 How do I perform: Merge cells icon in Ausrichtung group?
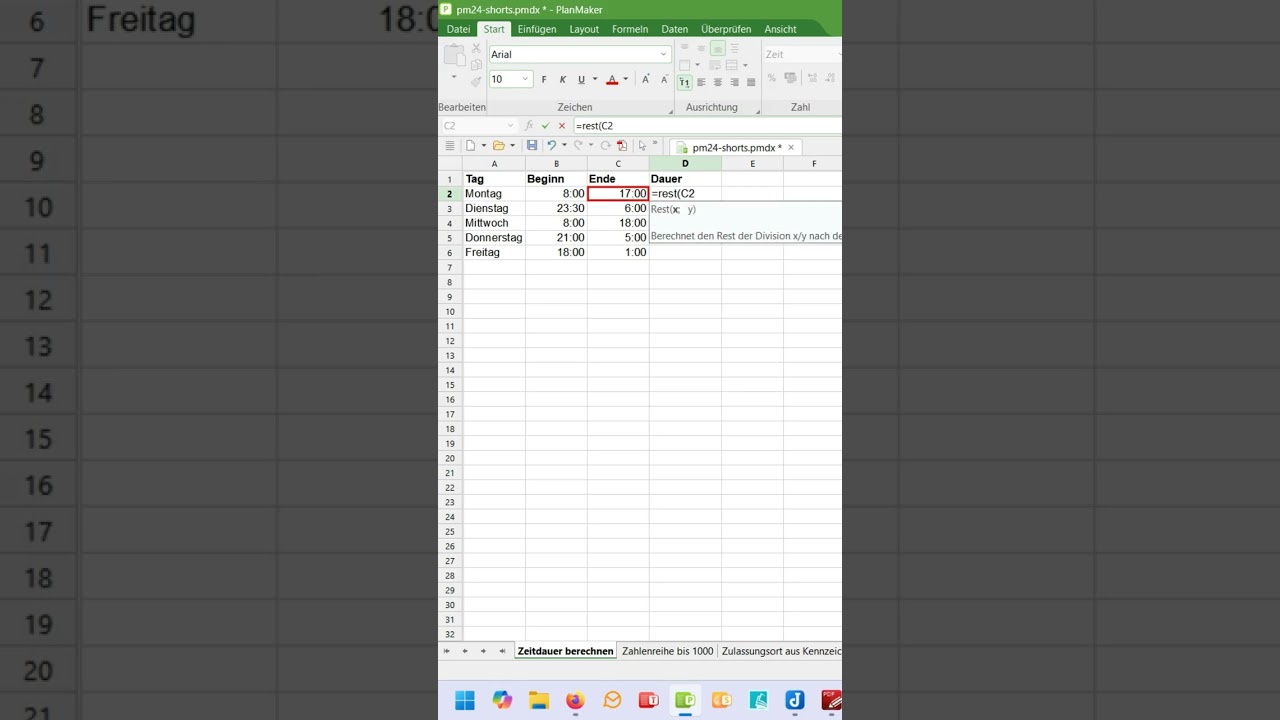tap(731, 65)
